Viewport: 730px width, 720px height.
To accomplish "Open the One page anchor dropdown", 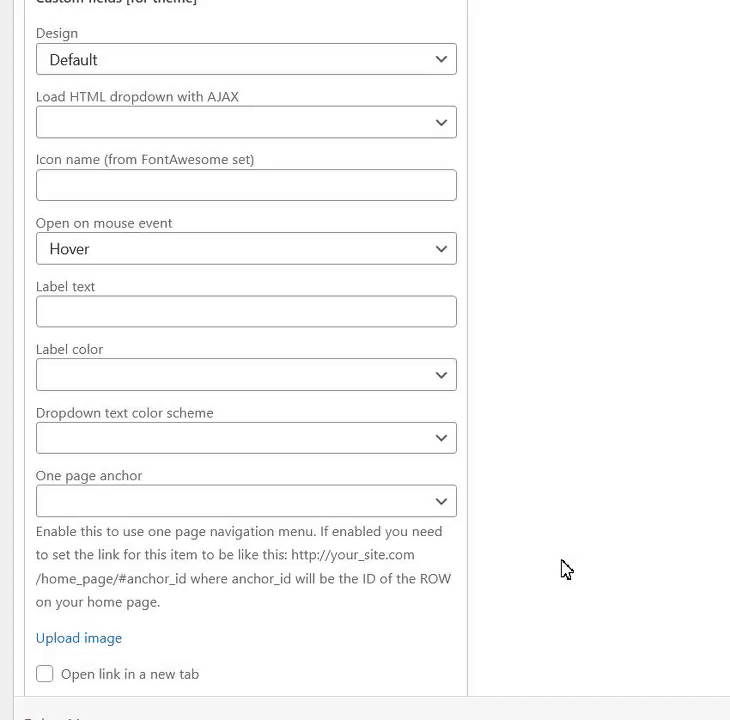I will pos(246,501).
